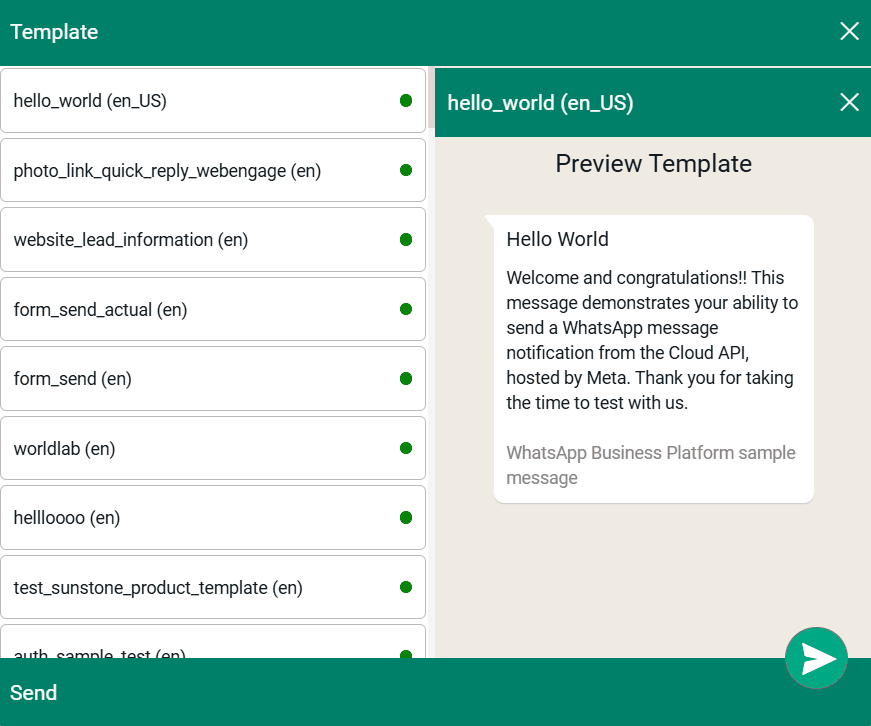Choose photo_link_quick_reply_webengage (en) template
This screenshot has width=871, height=726.
[x=200, y=171]
